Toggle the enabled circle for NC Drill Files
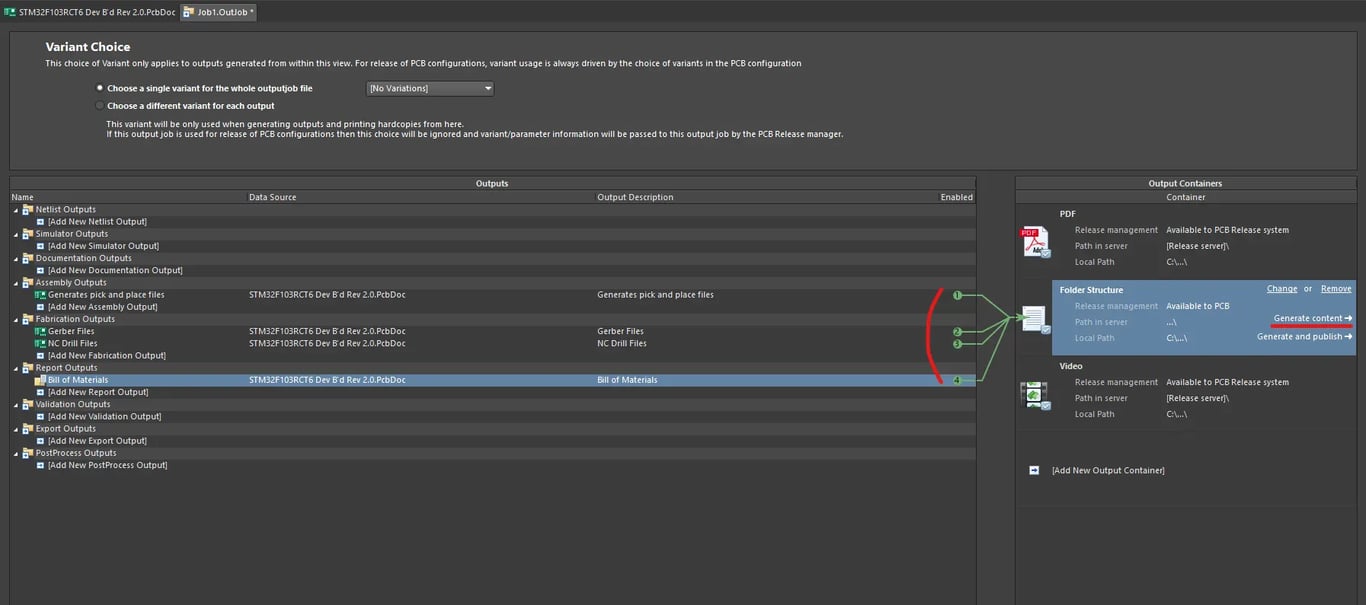 point(957,344)
